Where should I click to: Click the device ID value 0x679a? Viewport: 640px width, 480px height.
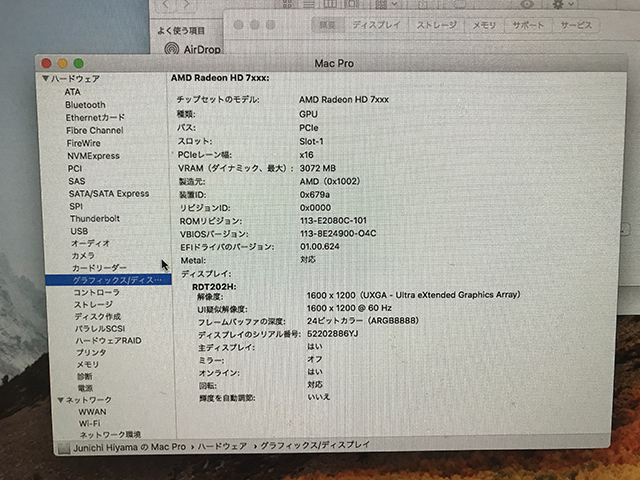click(x=315, y=194)
